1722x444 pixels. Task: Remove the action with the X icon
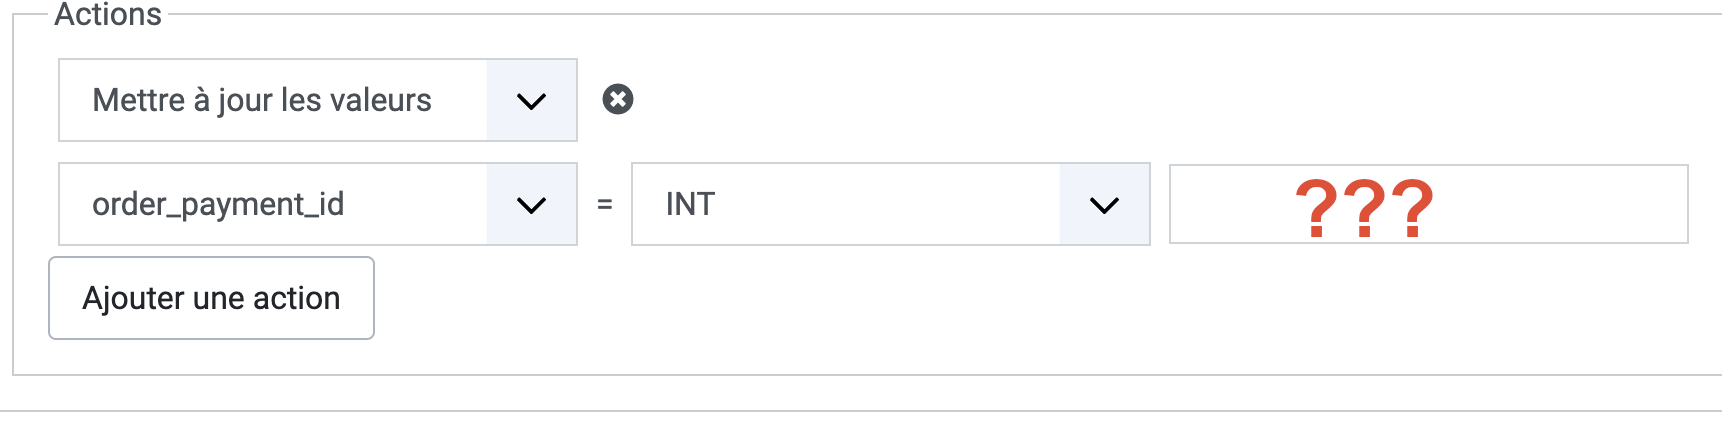click(618, 99)
